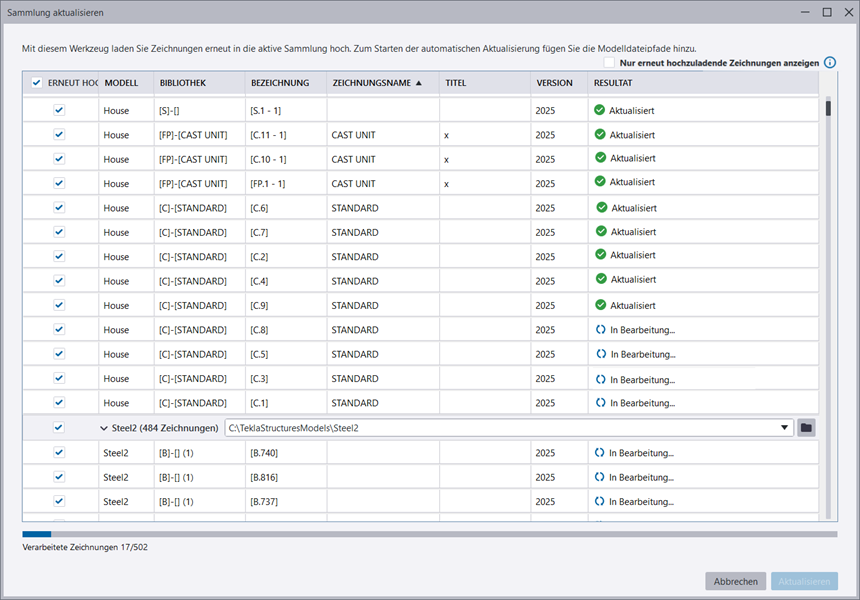Viewport: 860px width, 600px height.
Task: Uncheck re-upload checkbox for [C.6] row
Action: coord(59,207)
